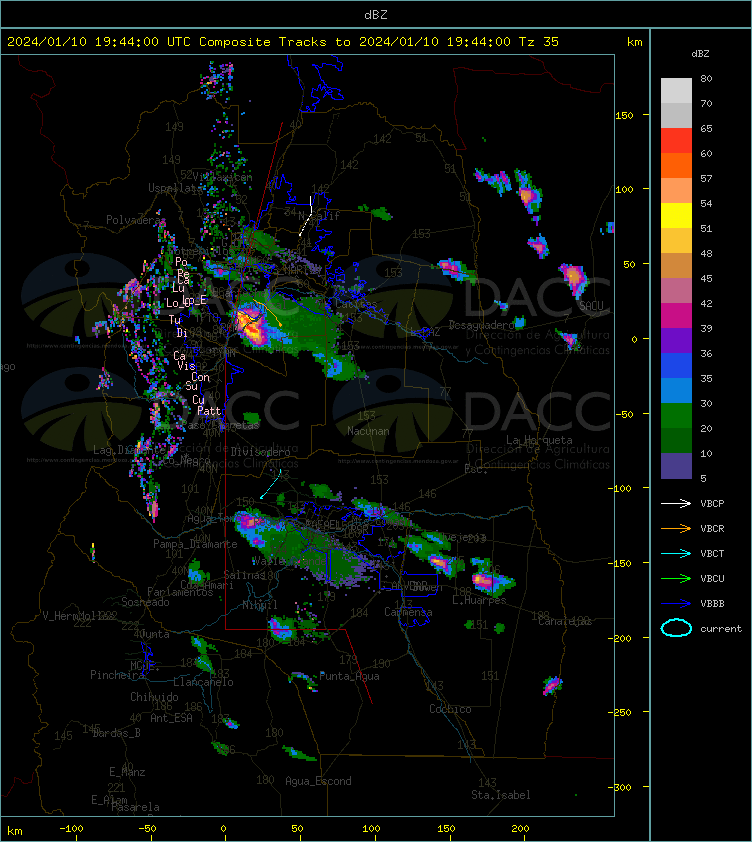Click the green VBCU arrow legend icon
Viewport: 752px width, 842px height.
click(x=676, y=578)
